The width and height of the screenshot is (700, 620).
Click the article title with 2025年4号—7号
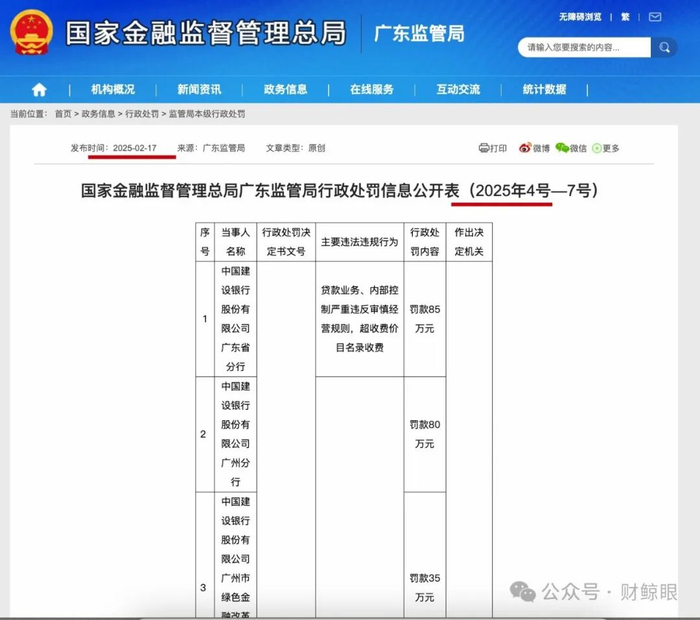[x=339, y=191]
